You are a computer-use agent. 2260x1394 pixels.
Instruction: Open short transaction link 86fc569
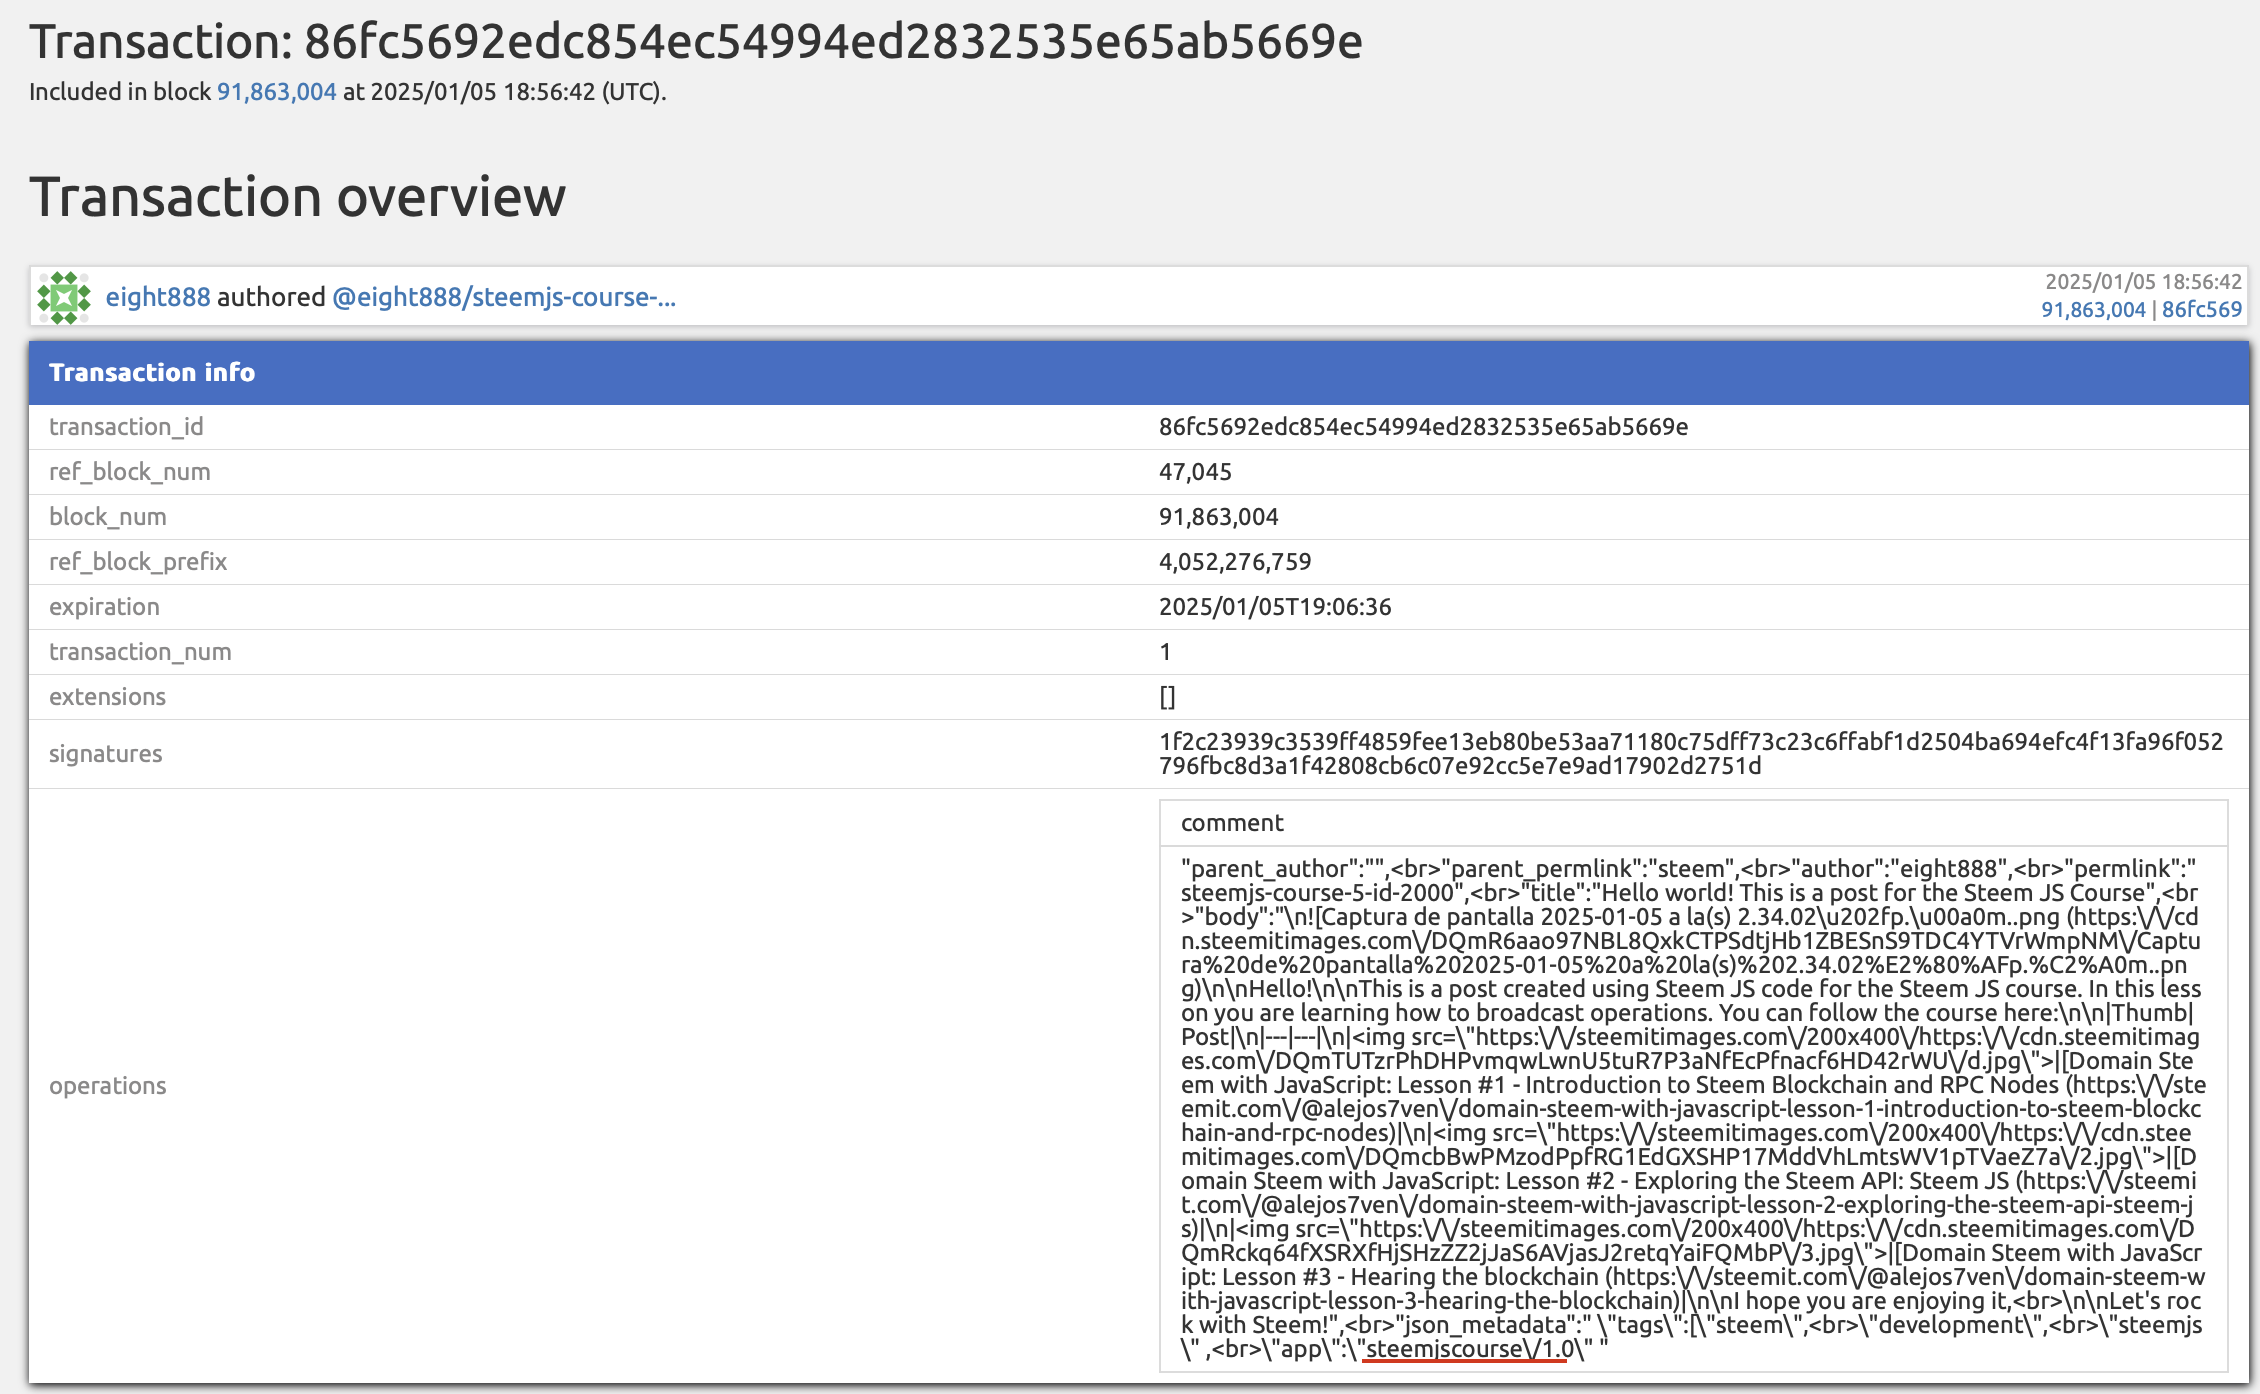pyautogui.click(x=2201, y=310)
